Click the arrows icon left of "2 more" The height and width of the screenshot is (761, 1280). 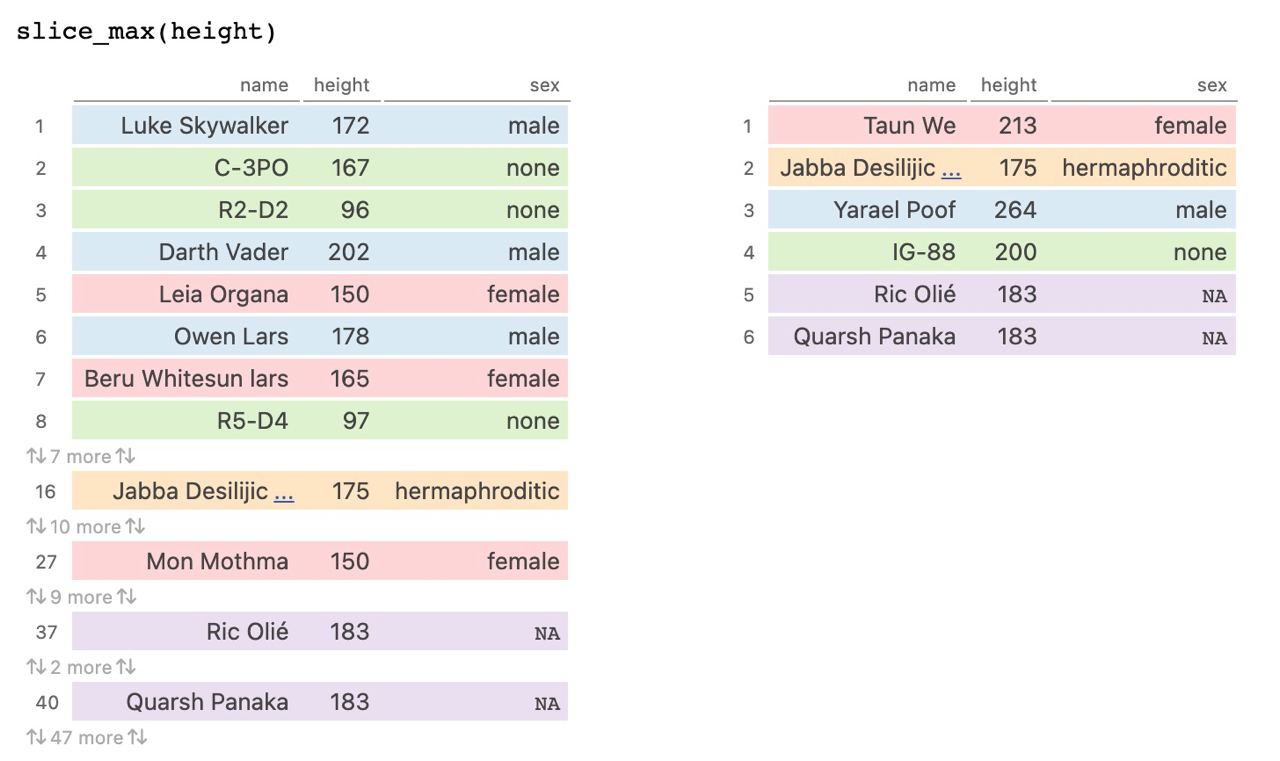tap(36, 667)
